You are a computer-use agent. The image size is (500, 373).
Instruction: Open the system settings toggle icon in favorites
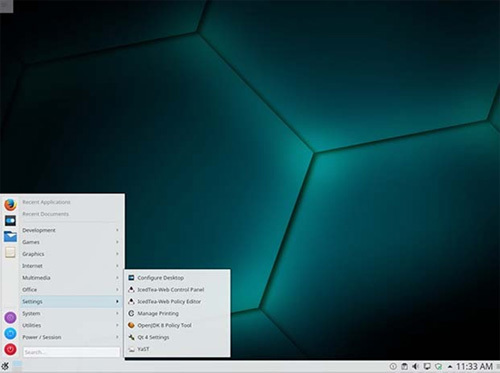click(x=10, y=220)
